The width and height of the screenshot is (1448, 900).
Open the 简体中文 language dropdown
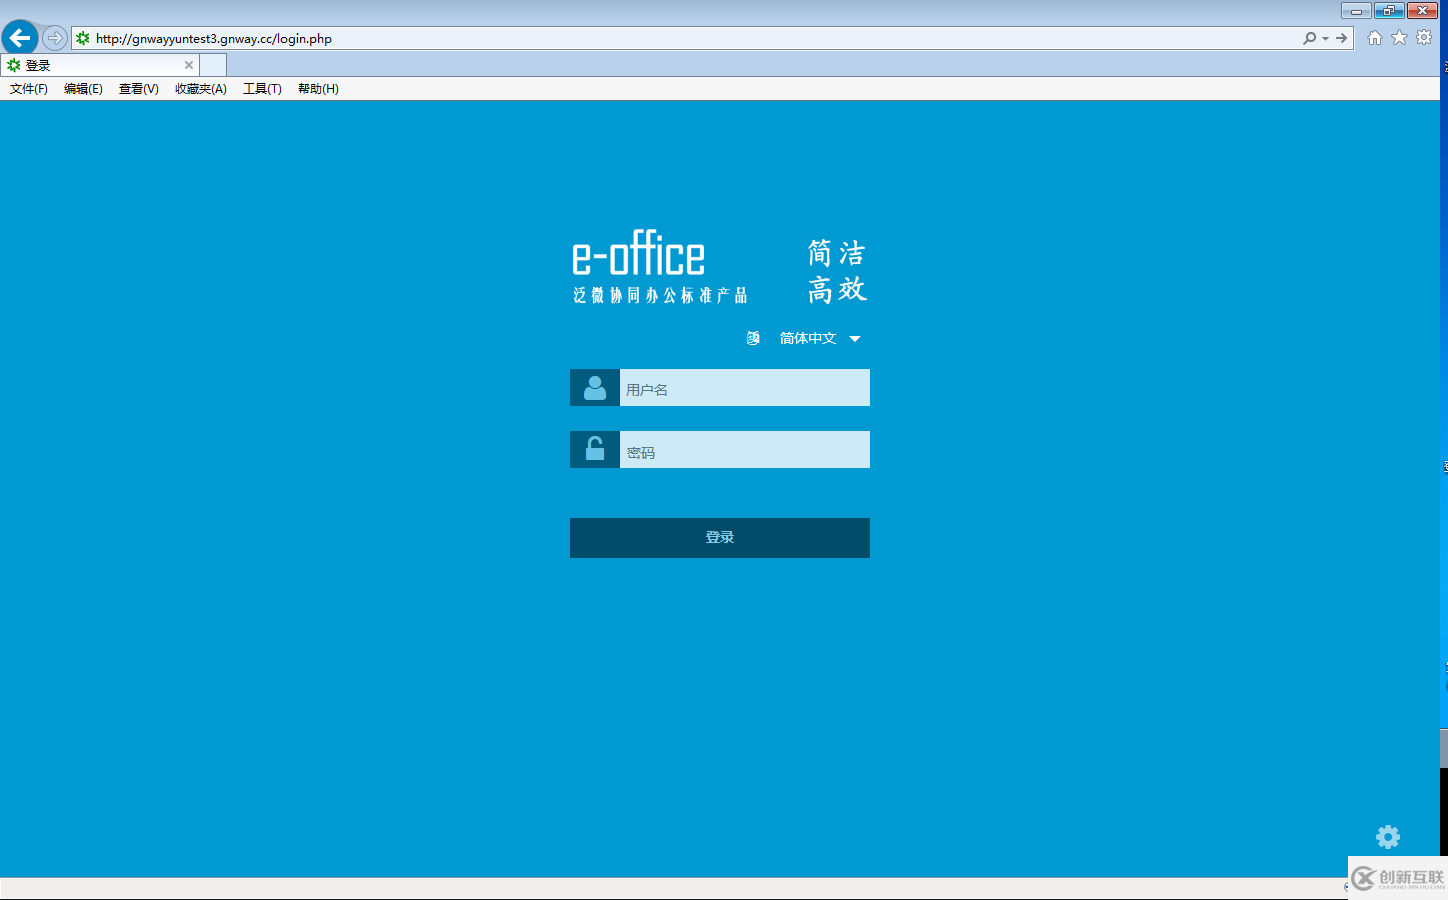(x=808, y=338)
